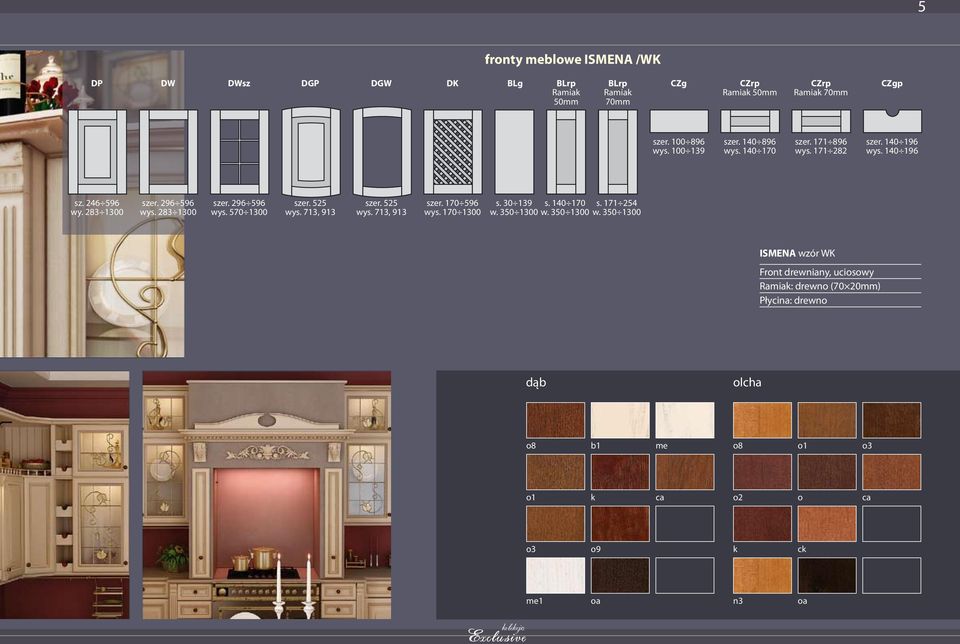960x644 pixels.
Task: Pick the DK lattice door diagram
Action: click(x=452, y=152)
